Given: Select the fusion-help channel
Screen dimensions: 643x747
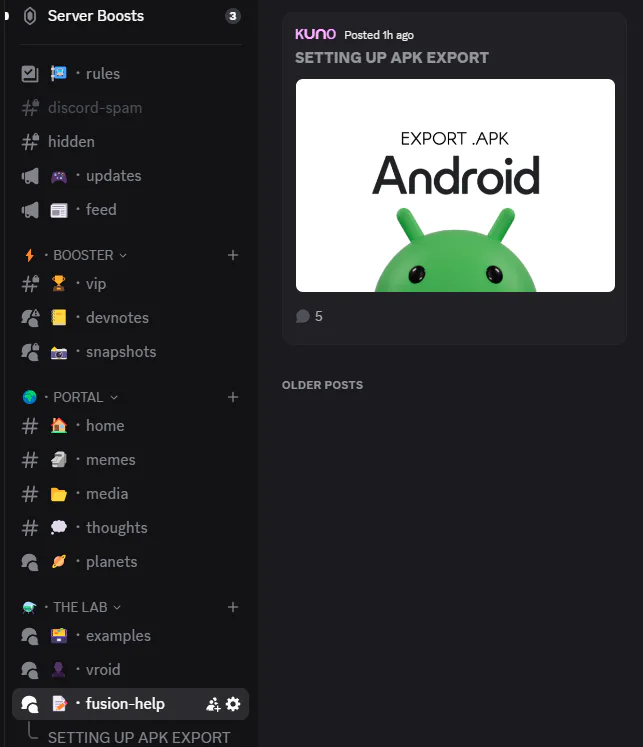Looking at the screenshot, I should point(131,704).
